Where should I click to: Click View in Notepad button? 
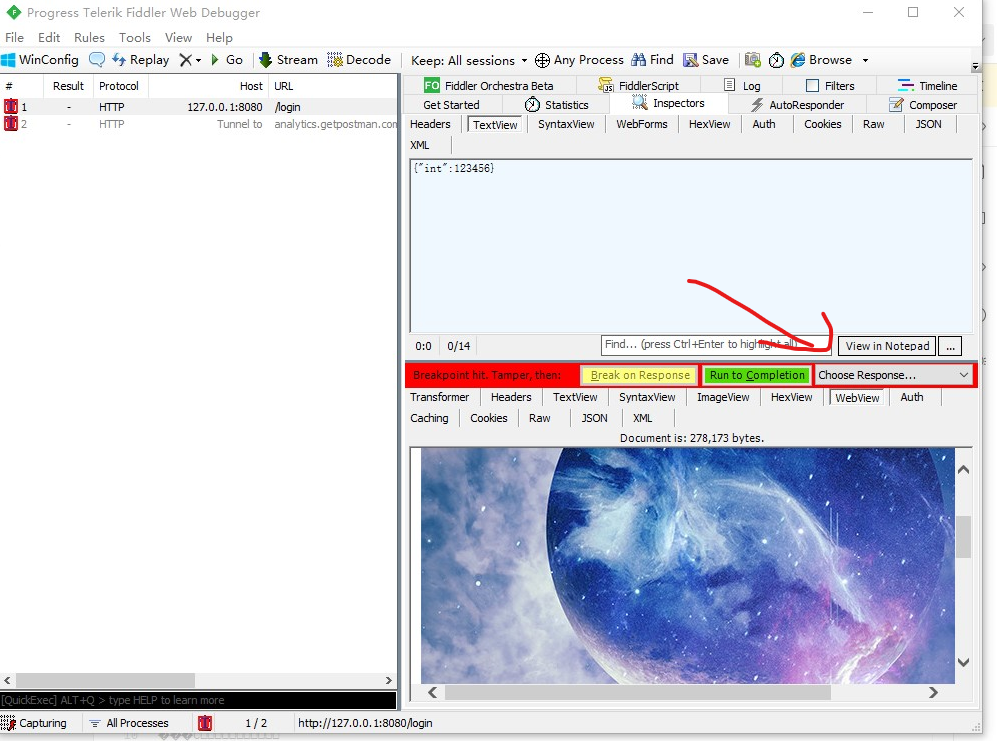click(x=887, y=346)
